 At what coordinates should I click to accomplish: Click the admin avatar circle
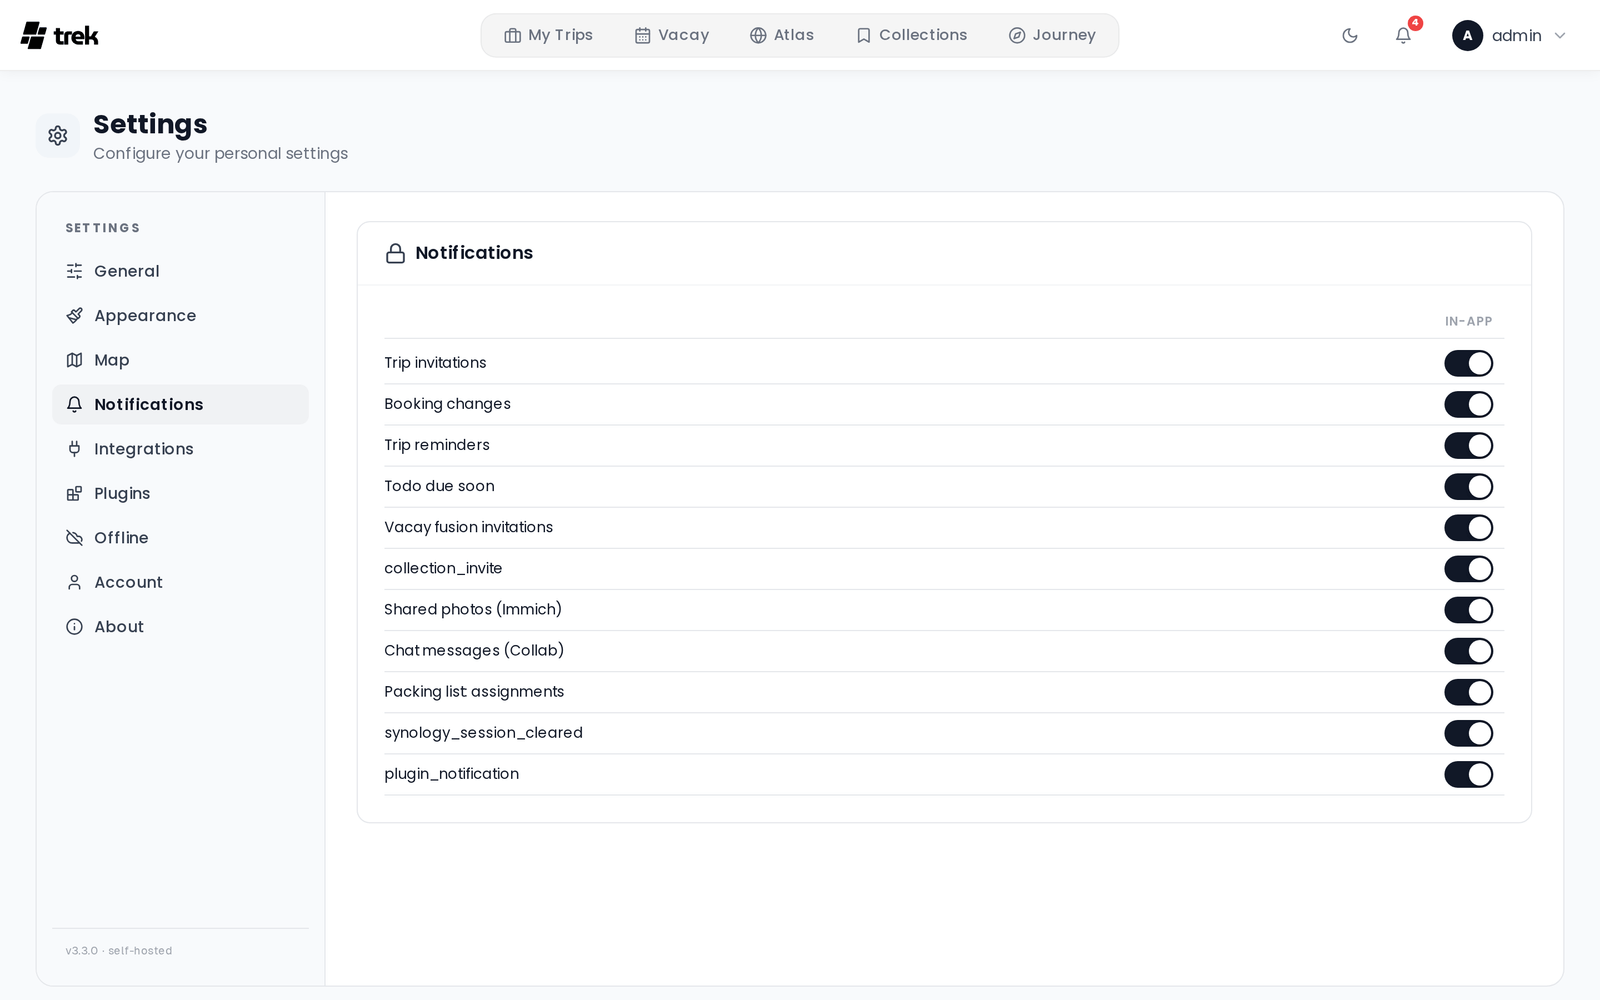[1467, 36]
